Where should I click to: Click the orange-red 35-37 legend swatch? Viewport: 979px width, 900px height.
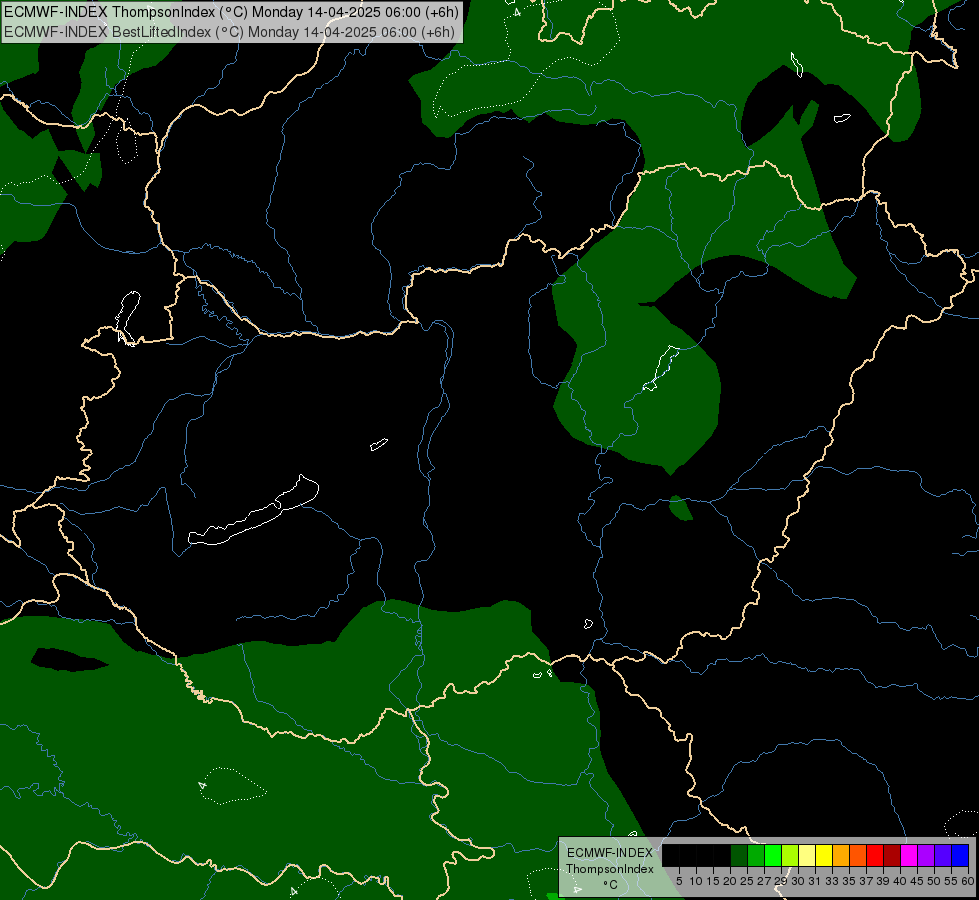point(858,855)
